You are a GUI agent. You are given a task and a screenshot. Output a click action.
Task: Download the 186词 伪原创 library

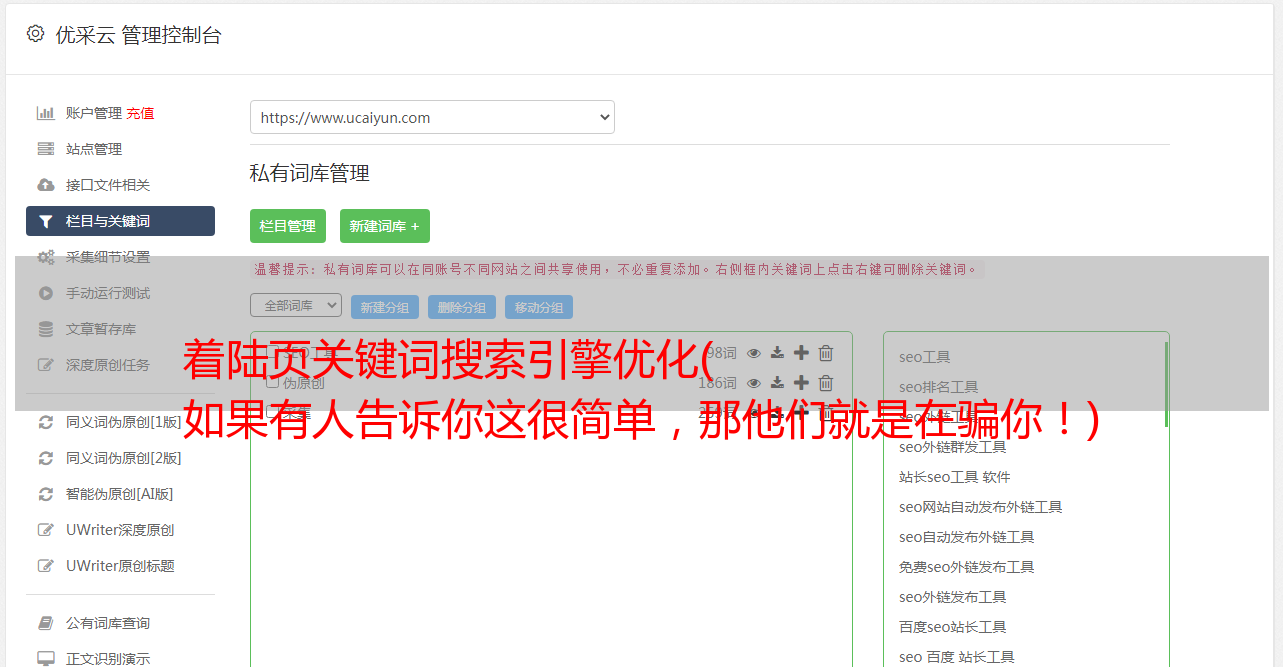pos(777,383)
